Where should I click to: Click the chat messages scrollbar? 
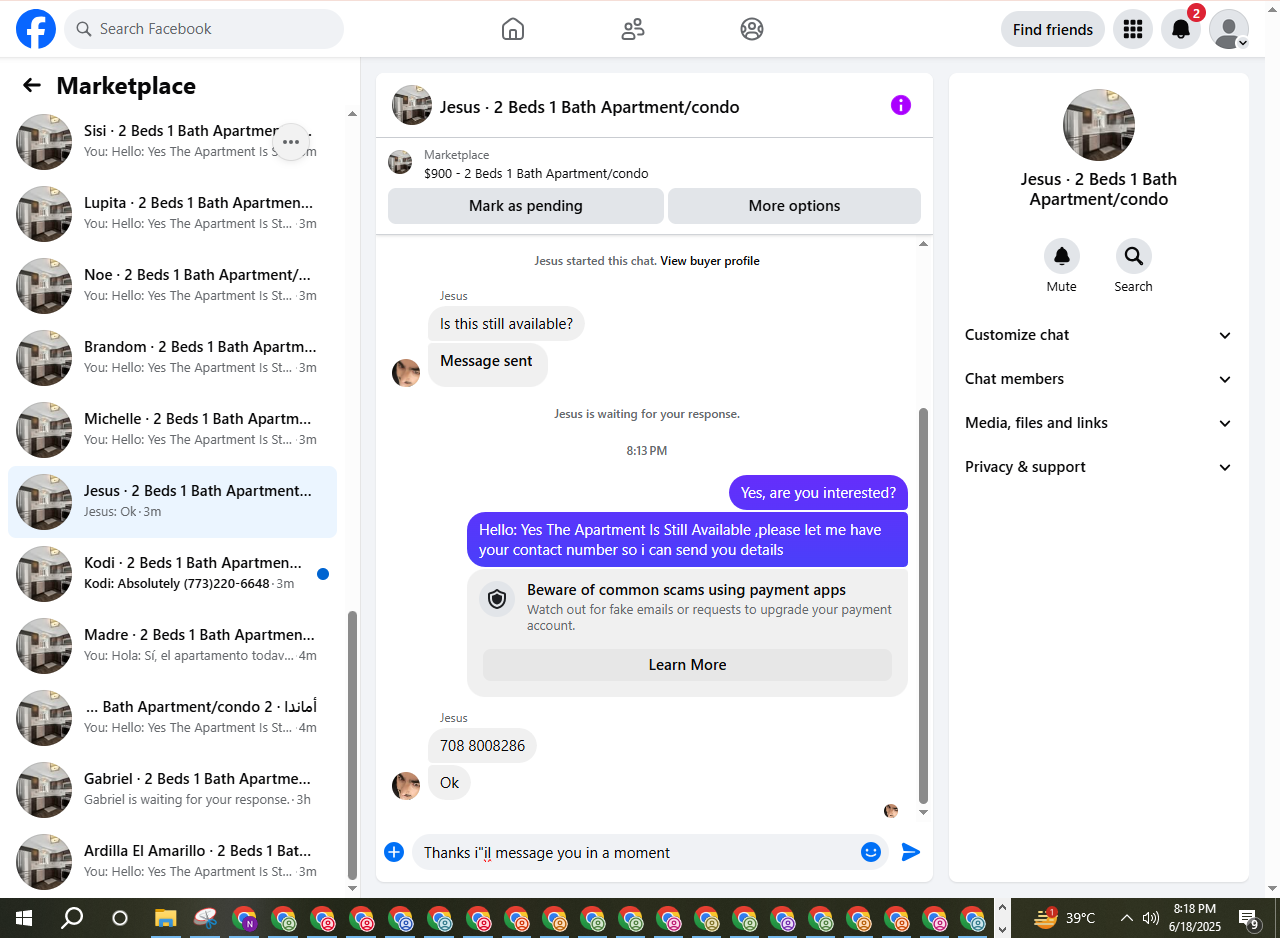[923, 605]
